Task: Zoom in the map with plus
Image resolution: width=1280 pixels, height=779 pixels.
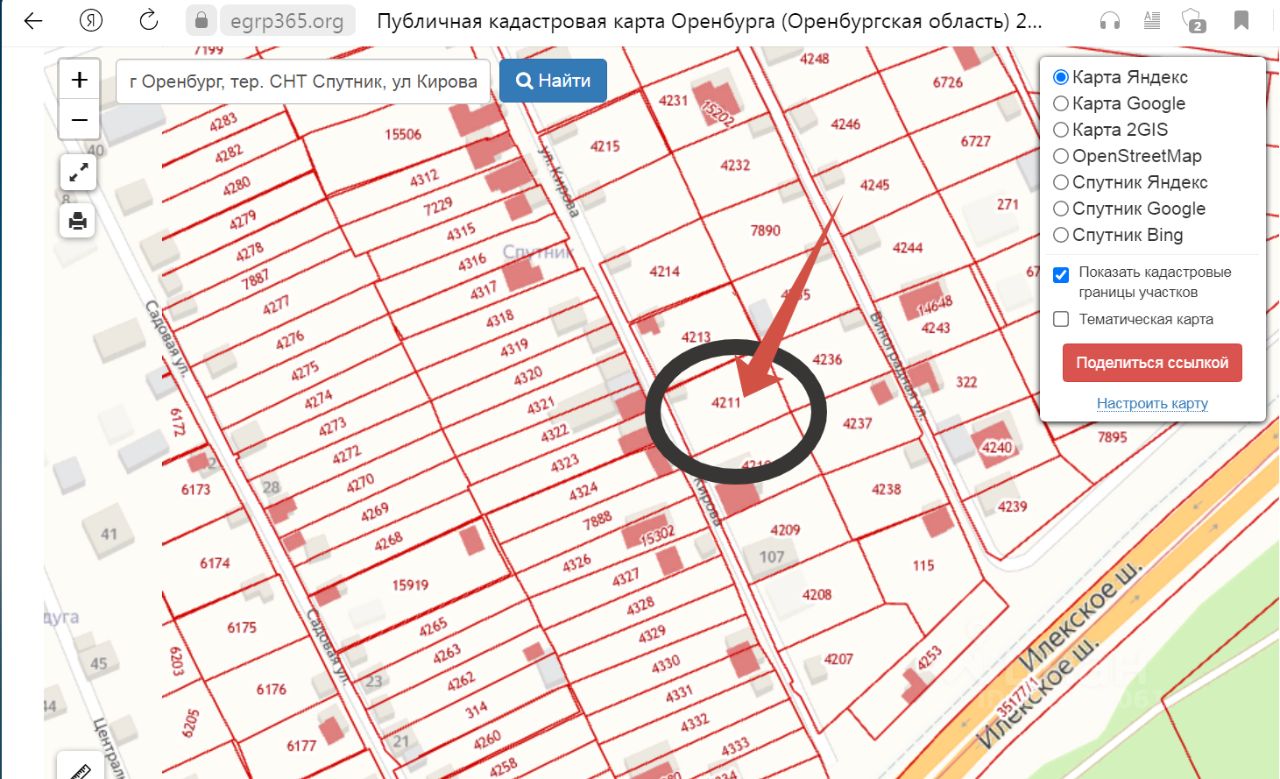Action: (79, 79)
